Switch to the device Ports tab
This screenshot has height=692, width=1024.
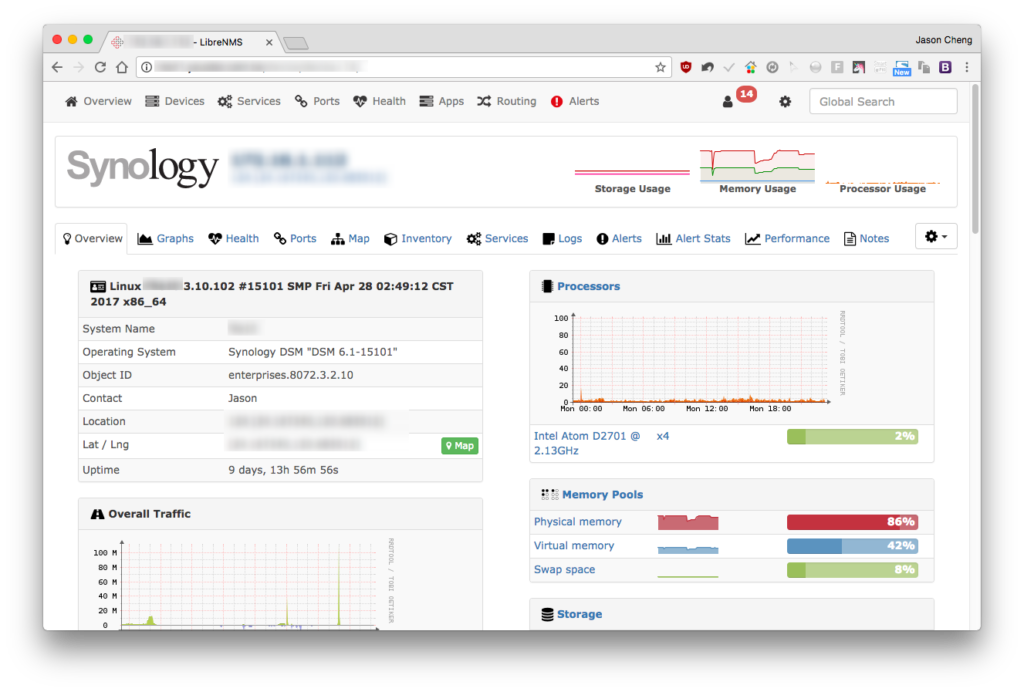click(295, 238)
